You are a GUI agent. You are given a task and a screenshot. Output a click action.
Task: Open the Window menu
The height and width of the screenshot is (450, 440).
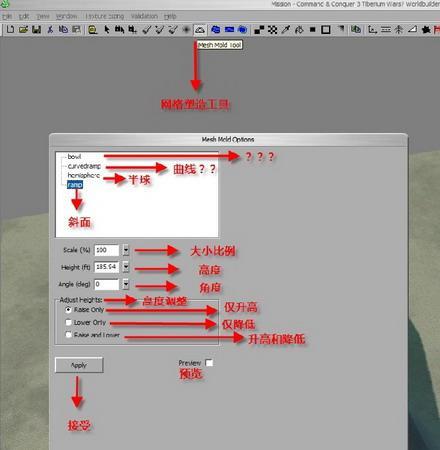point(66,16)
